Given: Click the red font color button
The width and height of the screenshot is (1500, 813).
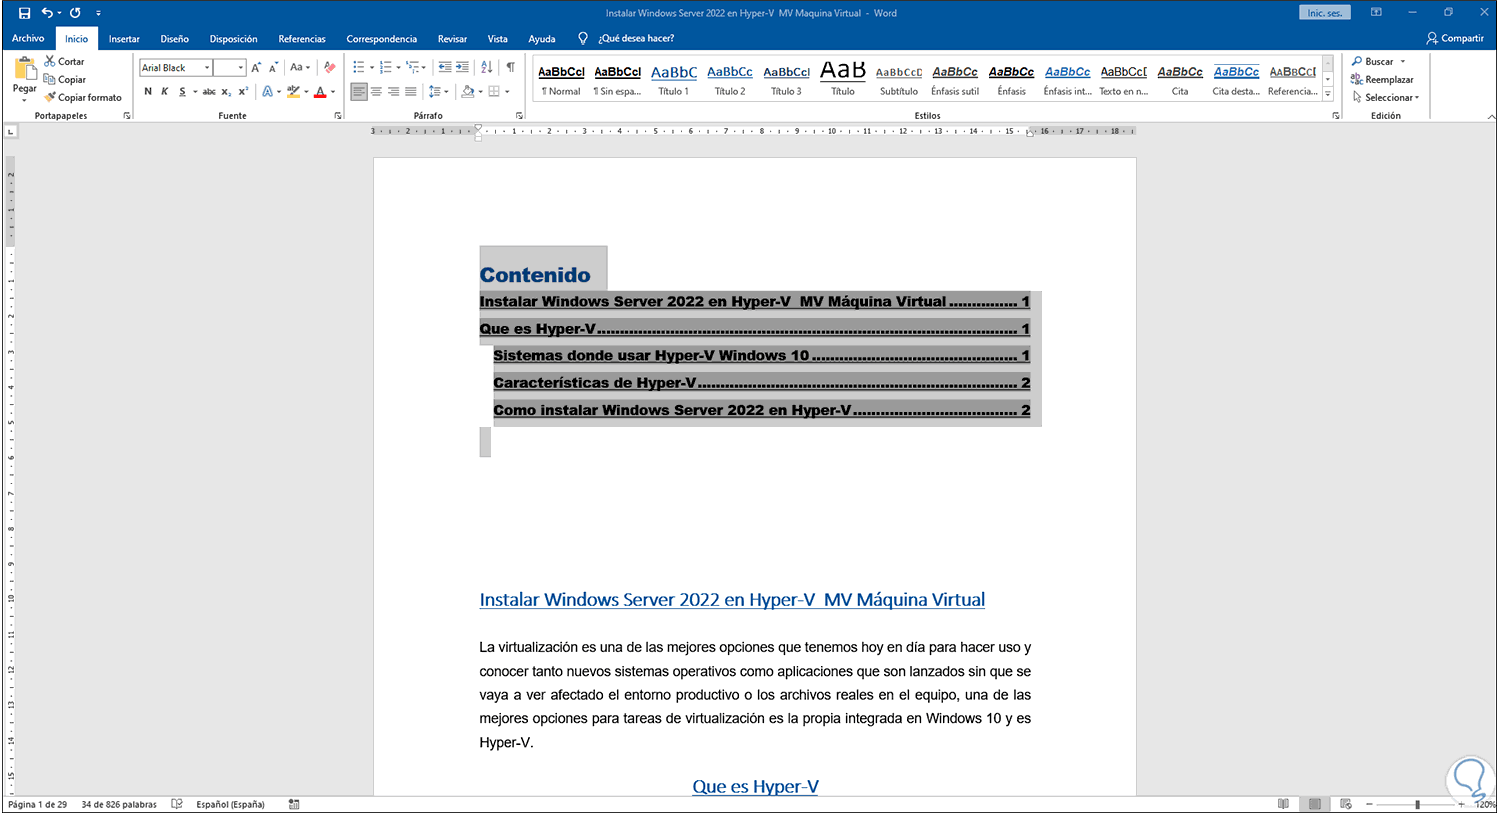Looking at the screenshot, I should click(320, 91).
